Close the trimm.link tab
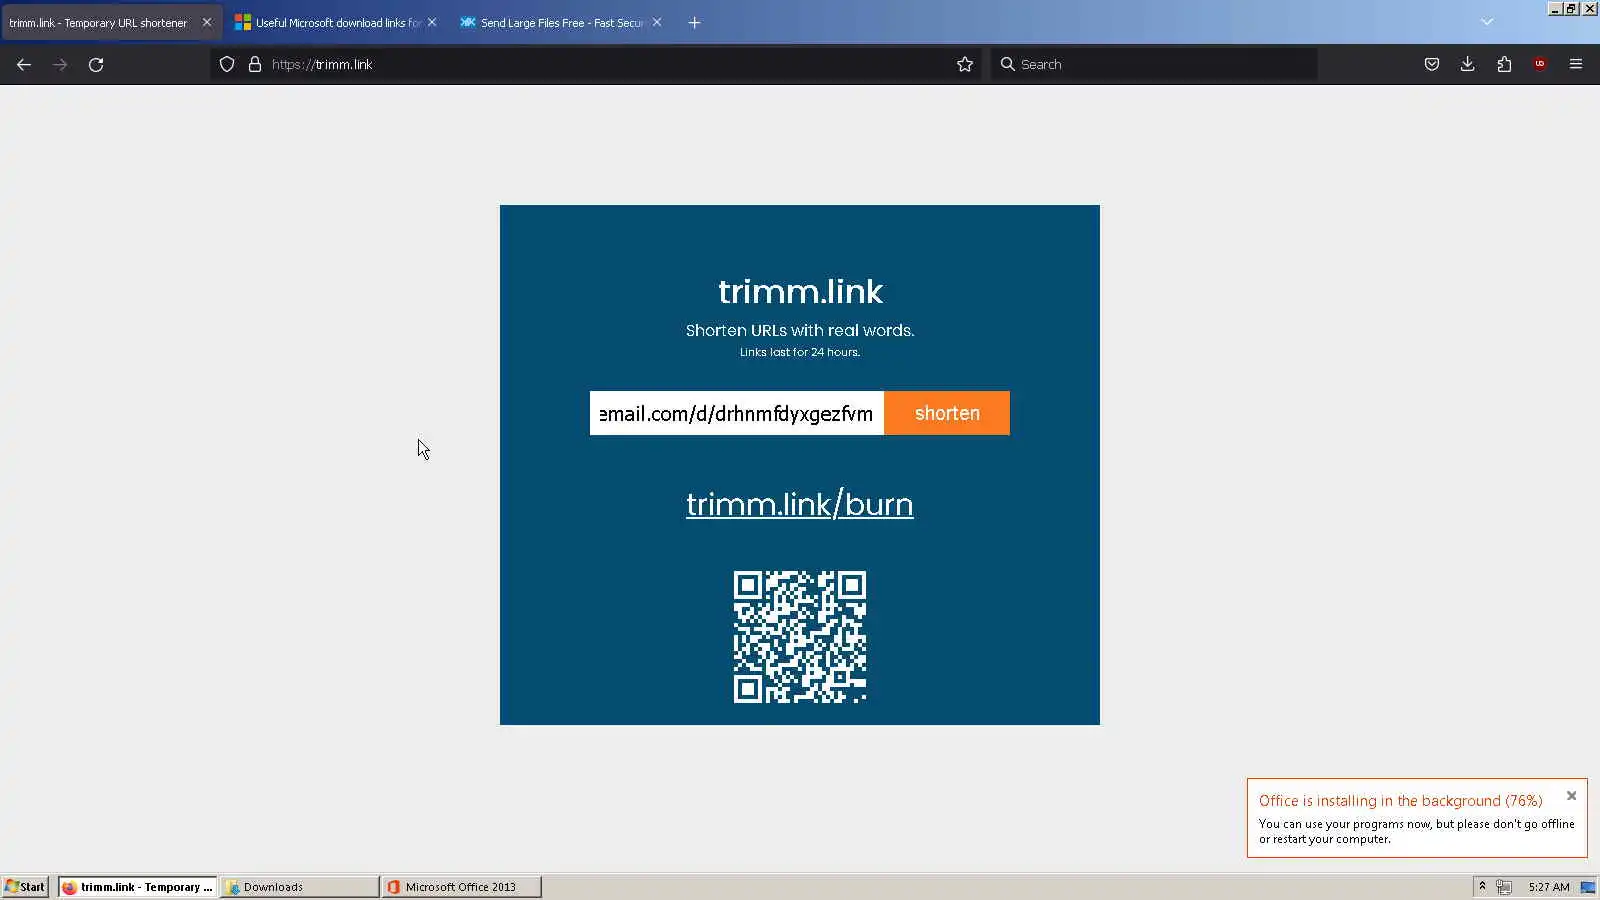Viewport: 1600px width, 900px height. point(207,22)
